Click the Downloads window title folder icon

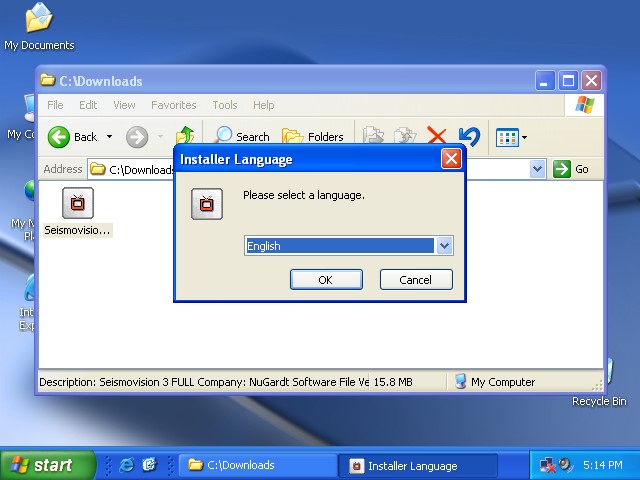coord(47,80)
